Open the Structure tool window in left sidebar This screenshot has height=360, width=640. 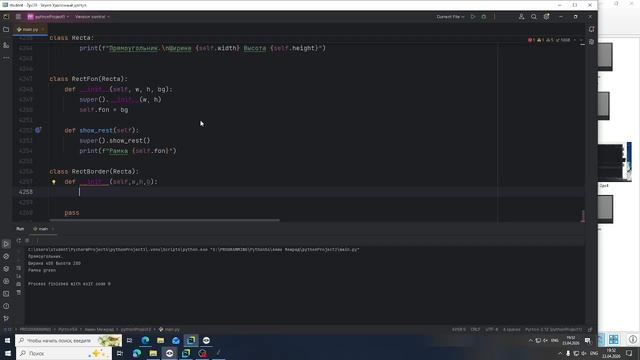[6, 45]
